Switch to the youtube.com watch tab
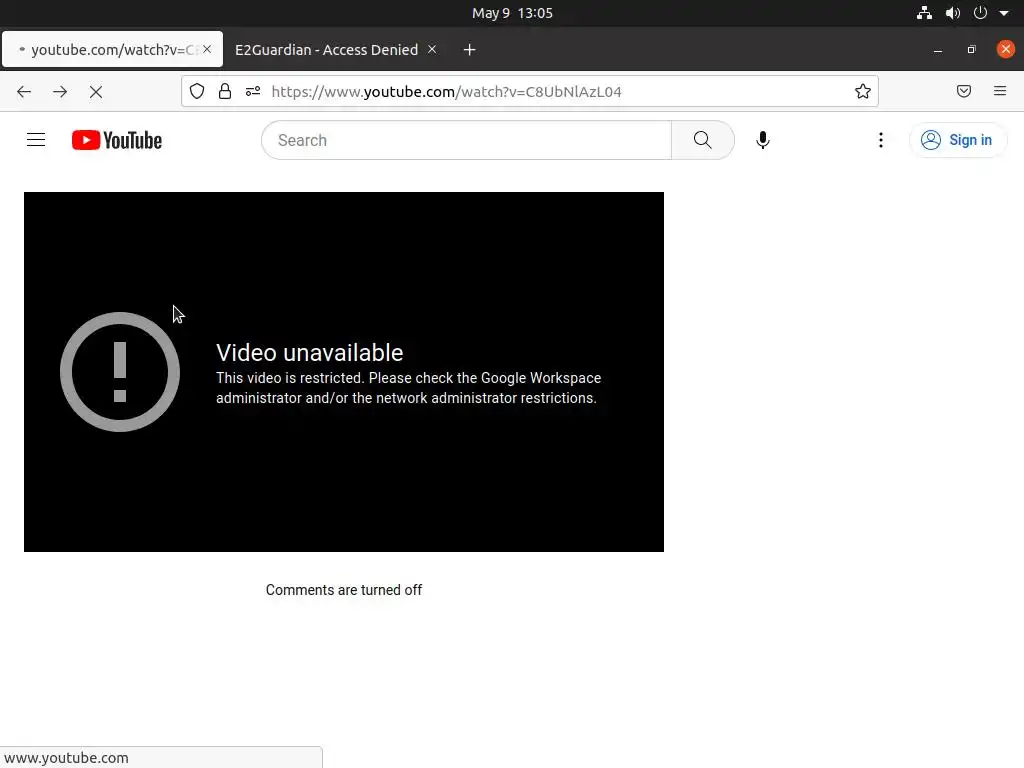This screenshot has height=768, width=1024. click(112, 50)
